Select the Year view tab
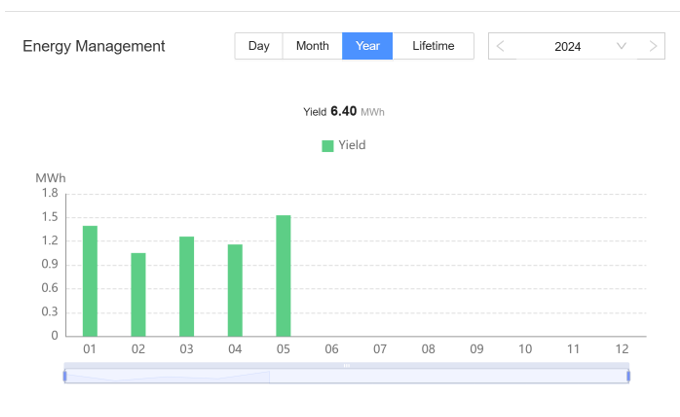This screenshot has width=680, height=417. coord(367,46)
